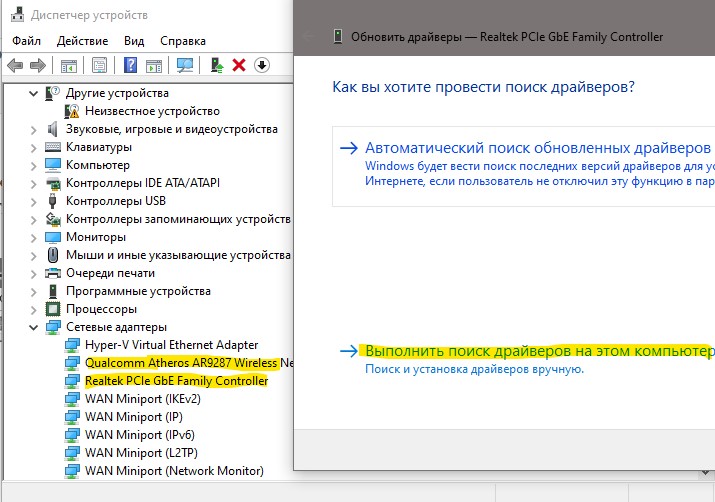Click the sound devices speaker icon
Screen dimensions: 715x502
[53, 129]
